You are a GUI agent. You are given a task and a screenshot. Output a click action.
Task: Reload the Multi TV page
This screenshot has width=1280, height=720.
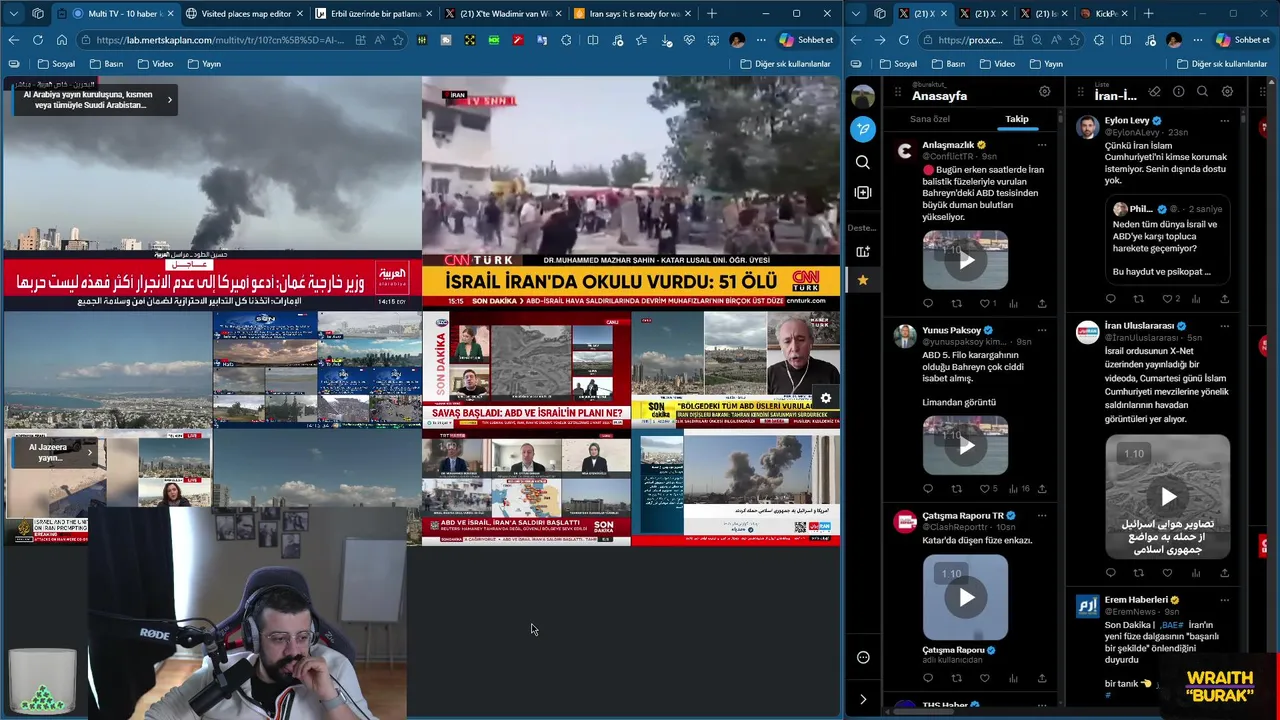(x=37, y=40)
